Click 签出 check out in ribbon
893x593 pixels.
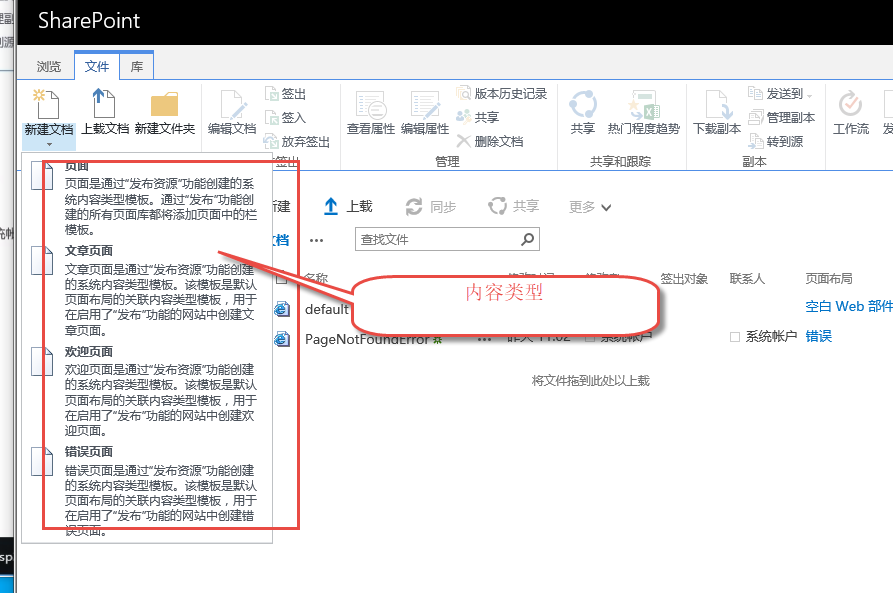[286, 93]
